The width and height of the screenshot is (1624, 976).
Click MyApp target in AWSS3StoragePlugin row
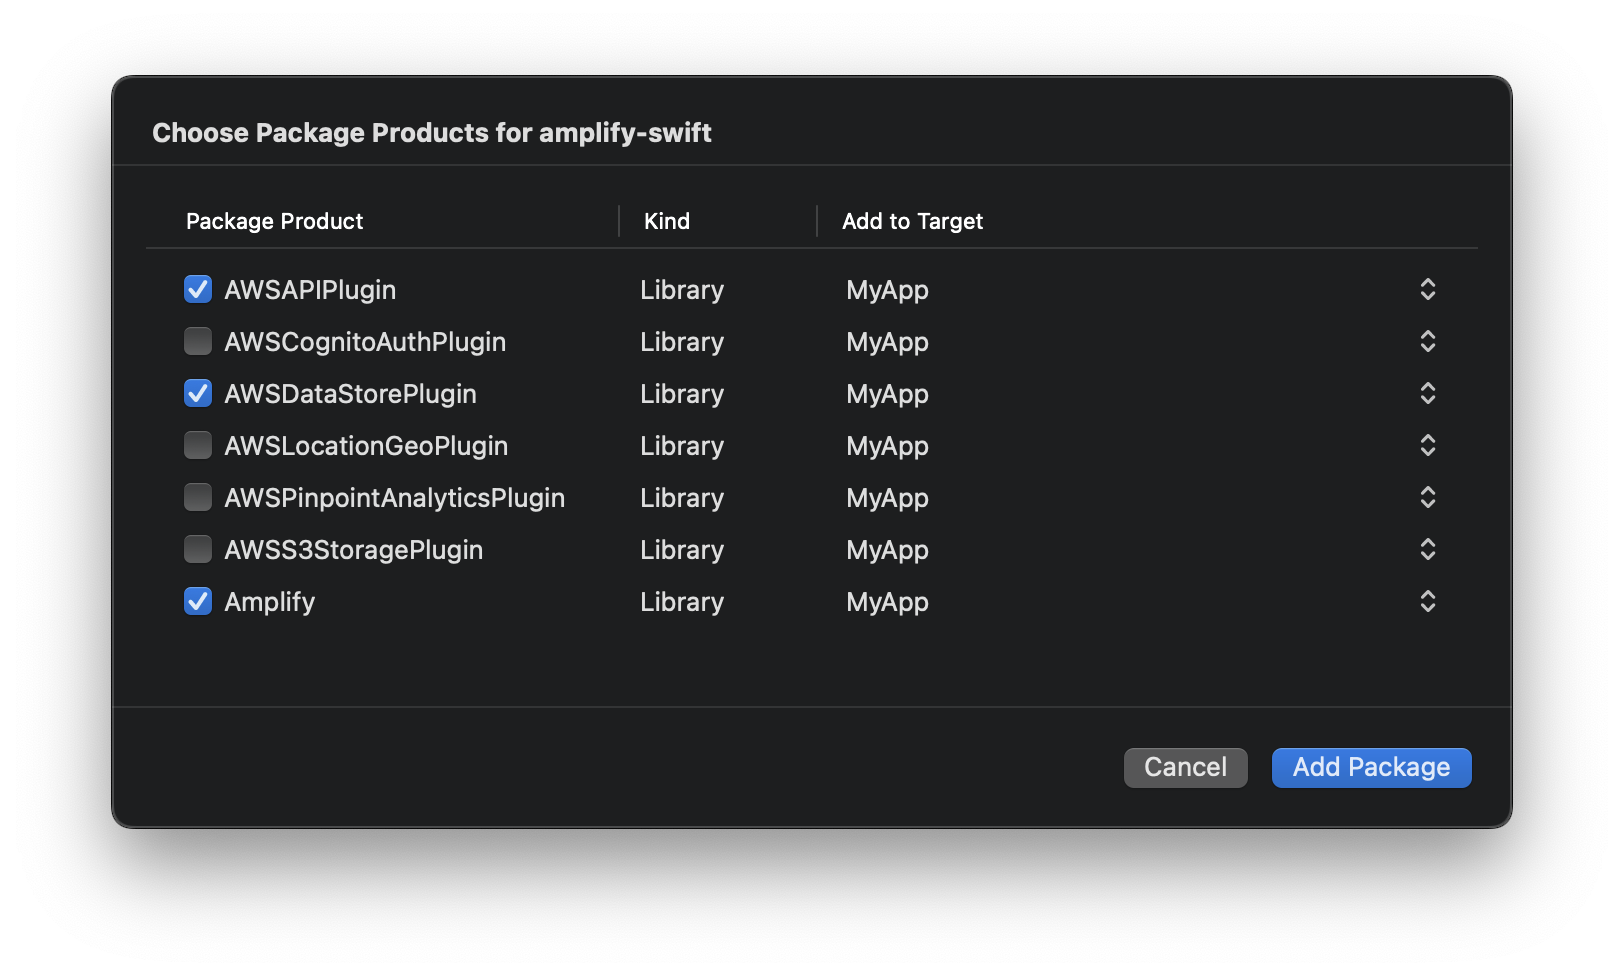pyautogui.click(x=887, y=550)
